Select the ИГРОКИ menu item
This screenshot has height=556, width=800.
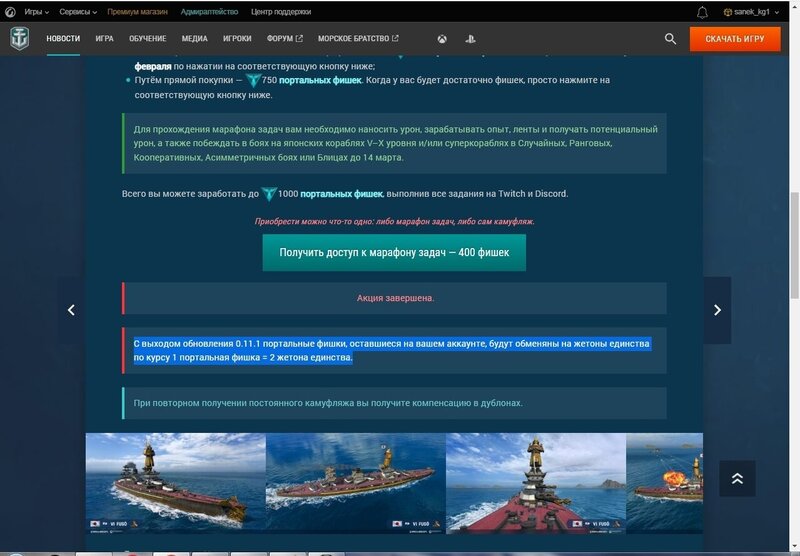(x=237, y=39)
